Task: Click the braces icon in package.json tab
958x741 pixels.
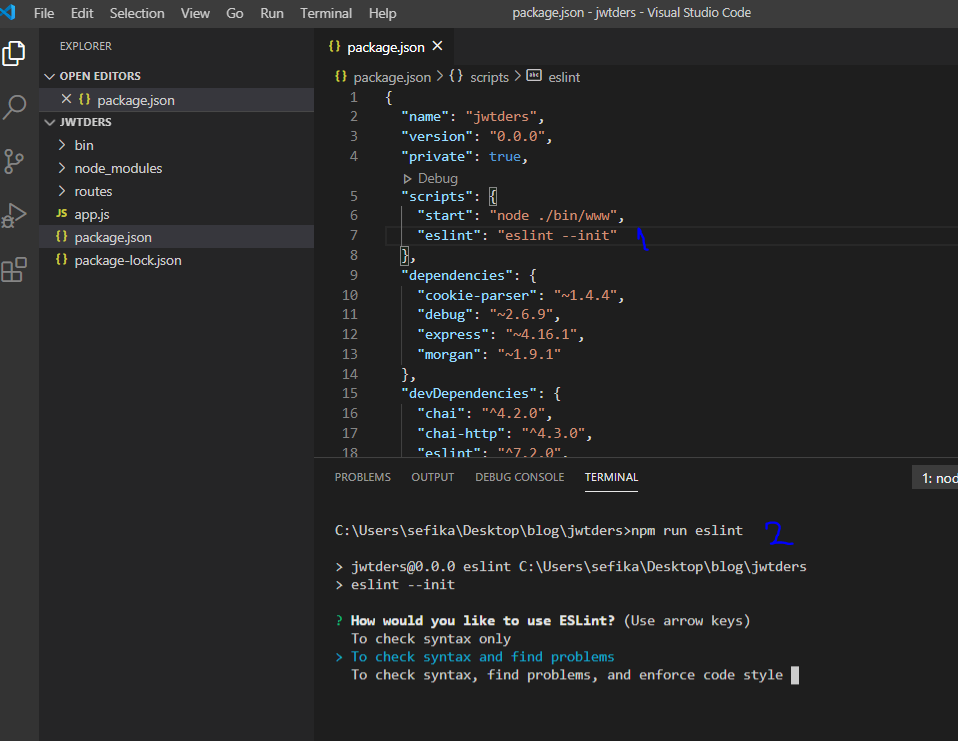Action: pyautogui.click(x=334, y=46)
